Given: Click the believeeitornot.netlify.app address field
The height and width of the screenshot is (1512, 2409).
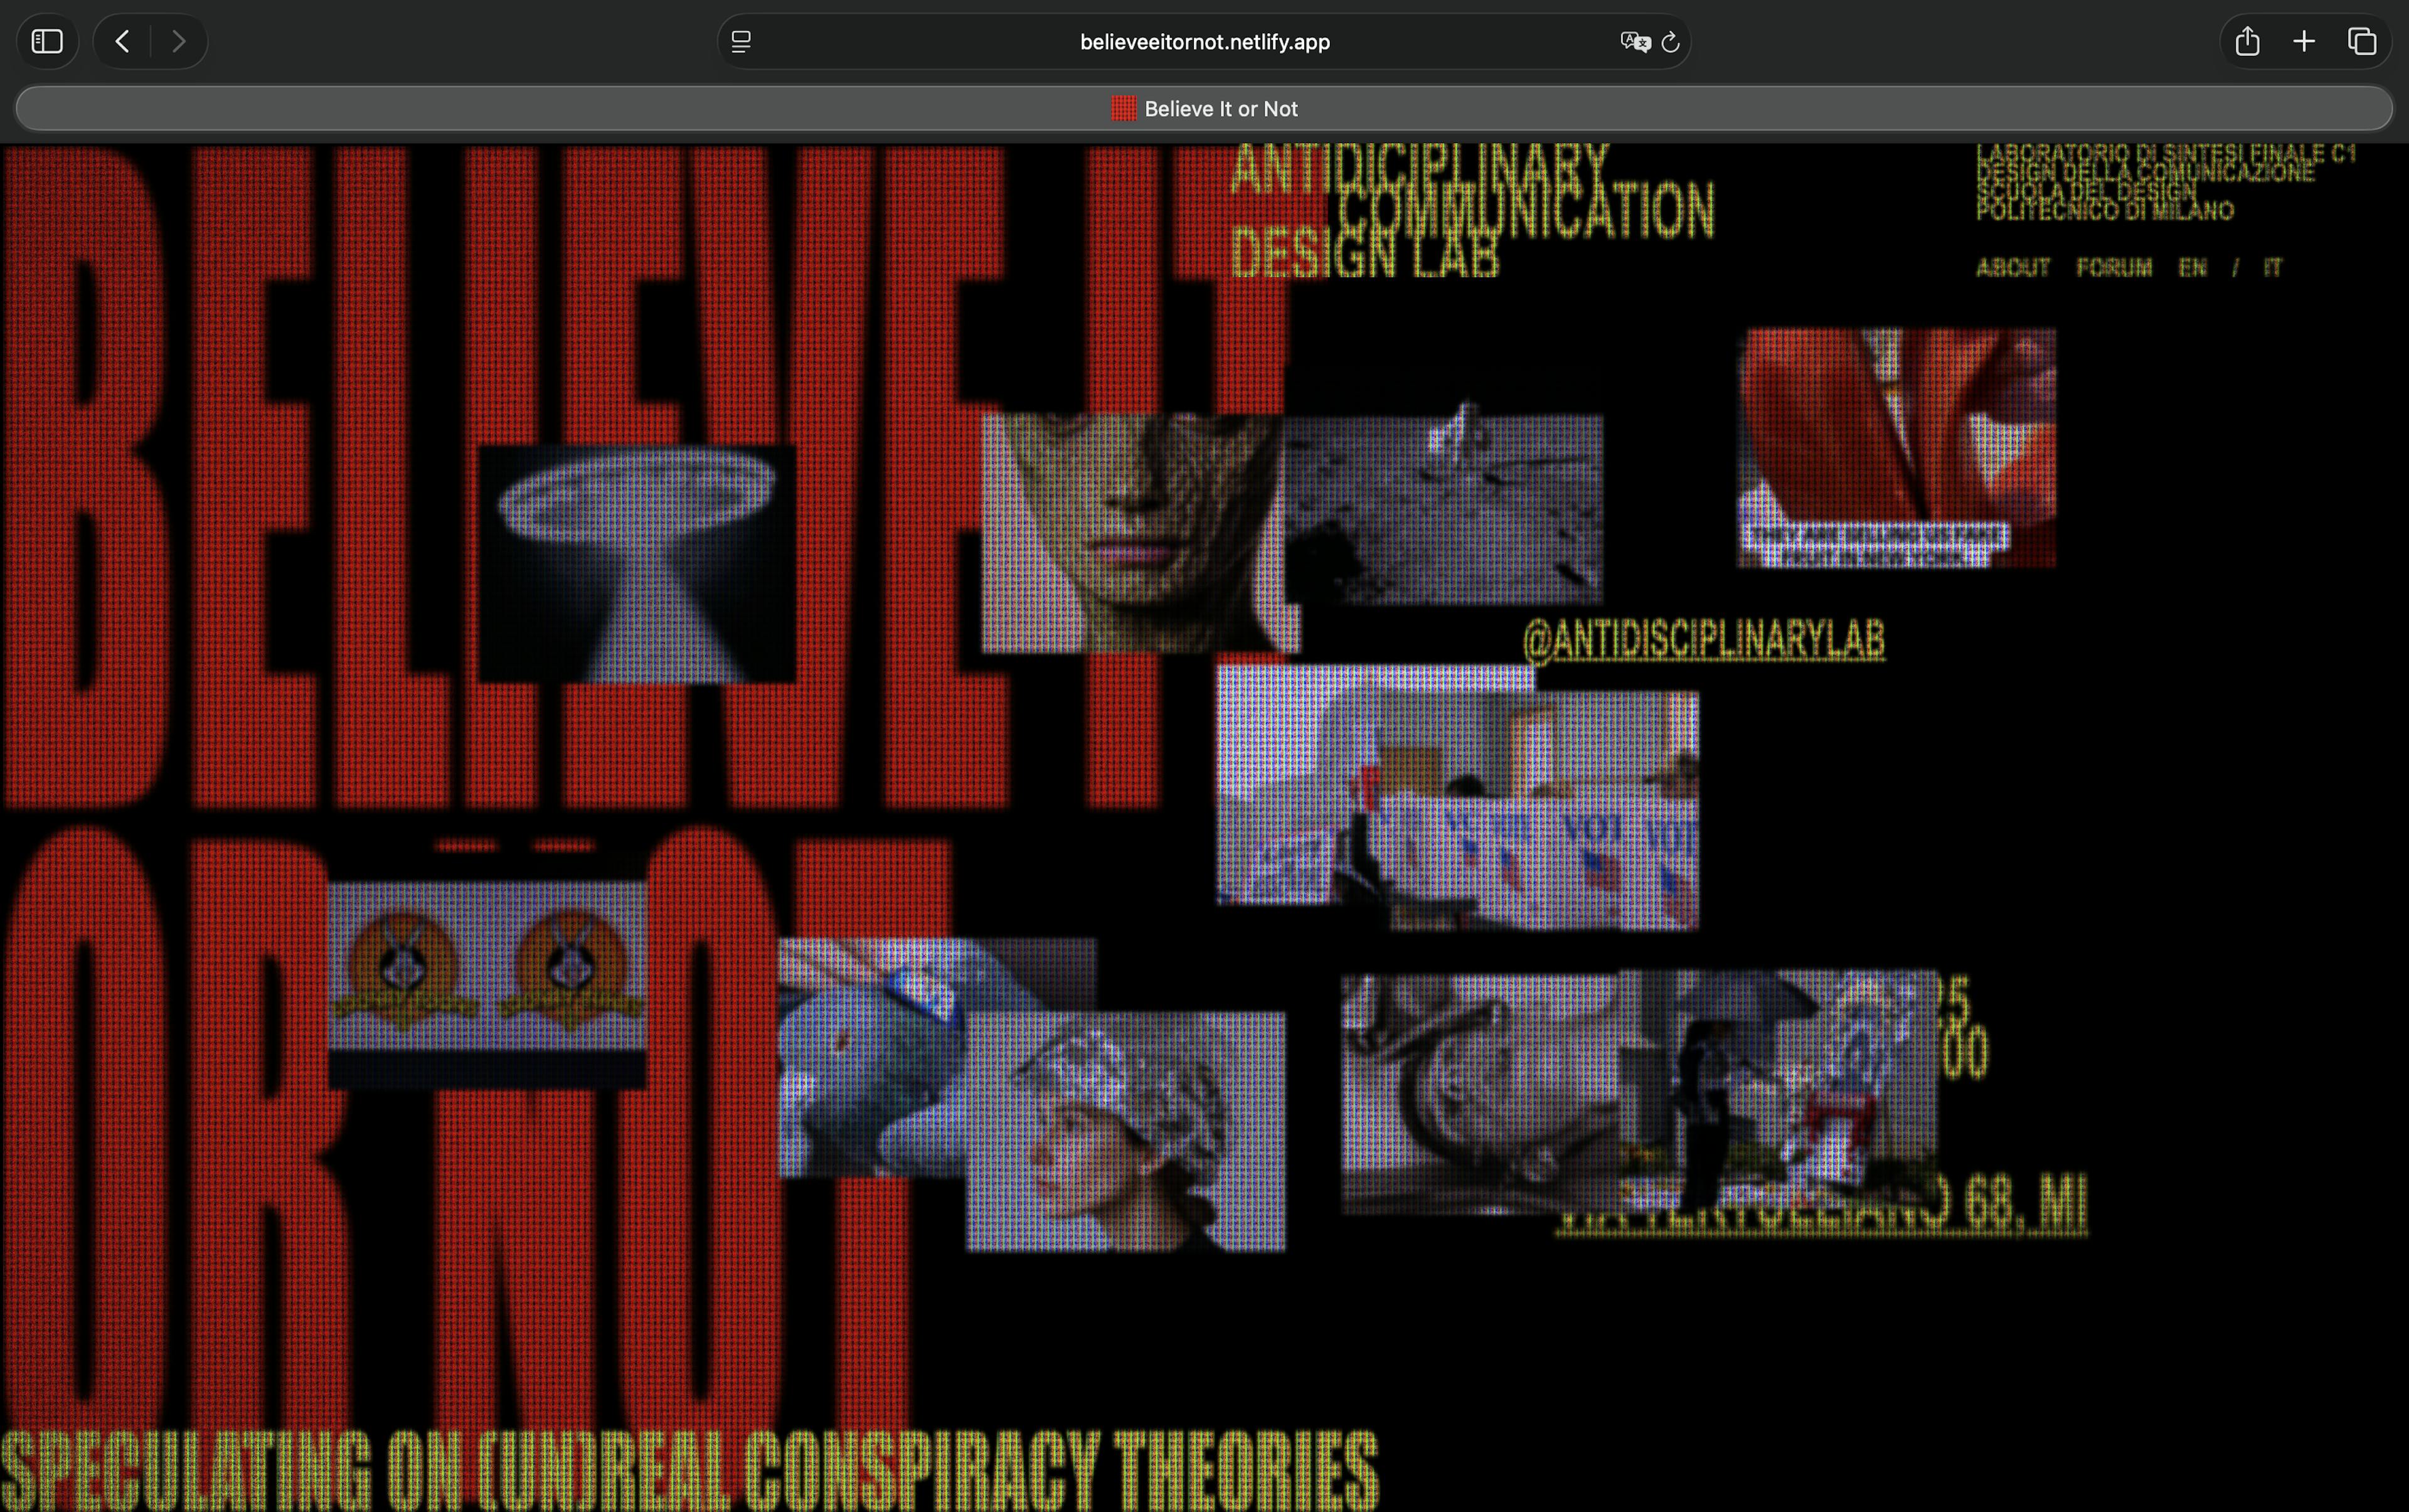Looking at the screenshot, I should (x=1203, y=41).
